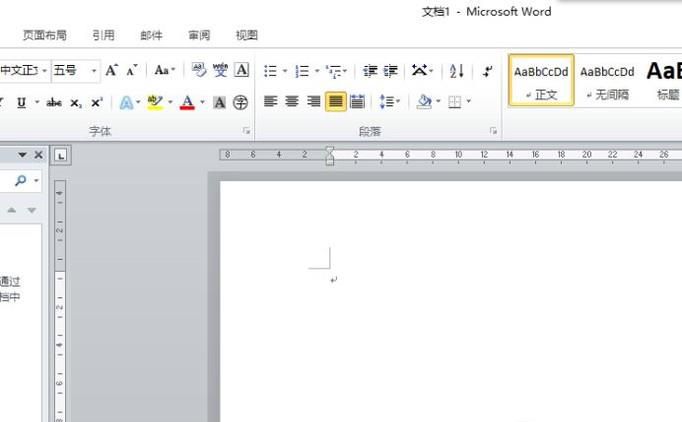Open navigation pane options dropdown arrow

click(22, 154)
